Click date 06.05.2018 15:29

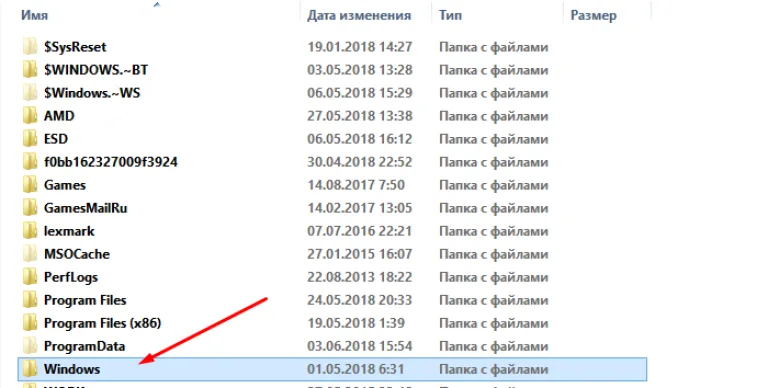click(360, 93)
